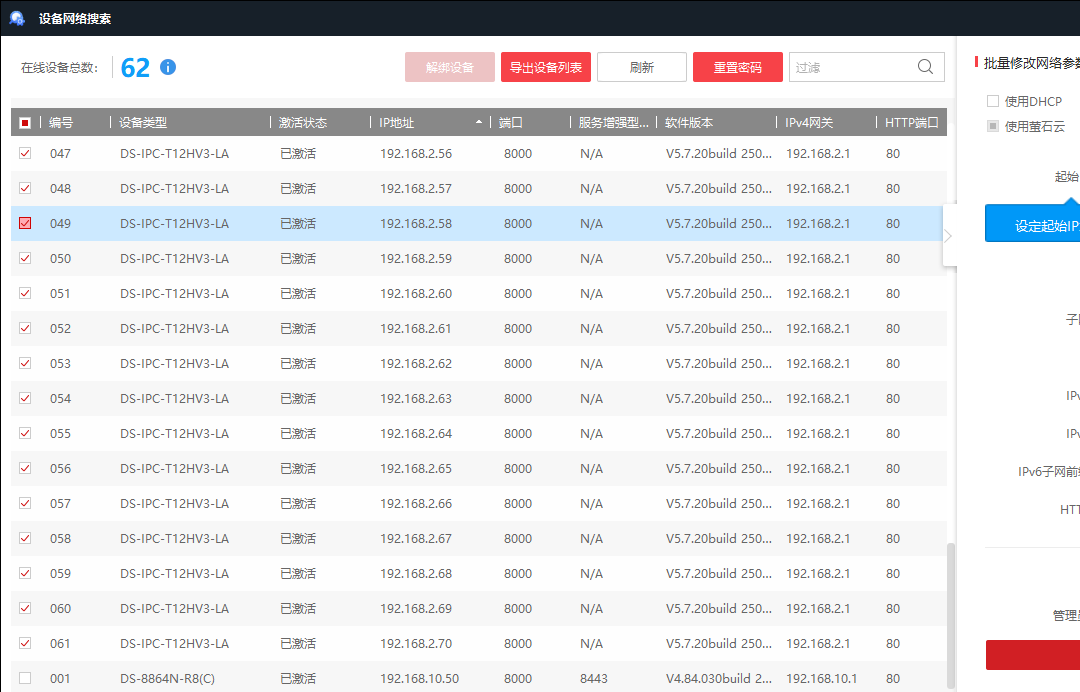The image size is (1080, 692).
Task: Click the info icon beside device count 62
Action: (x=168, y=67)
